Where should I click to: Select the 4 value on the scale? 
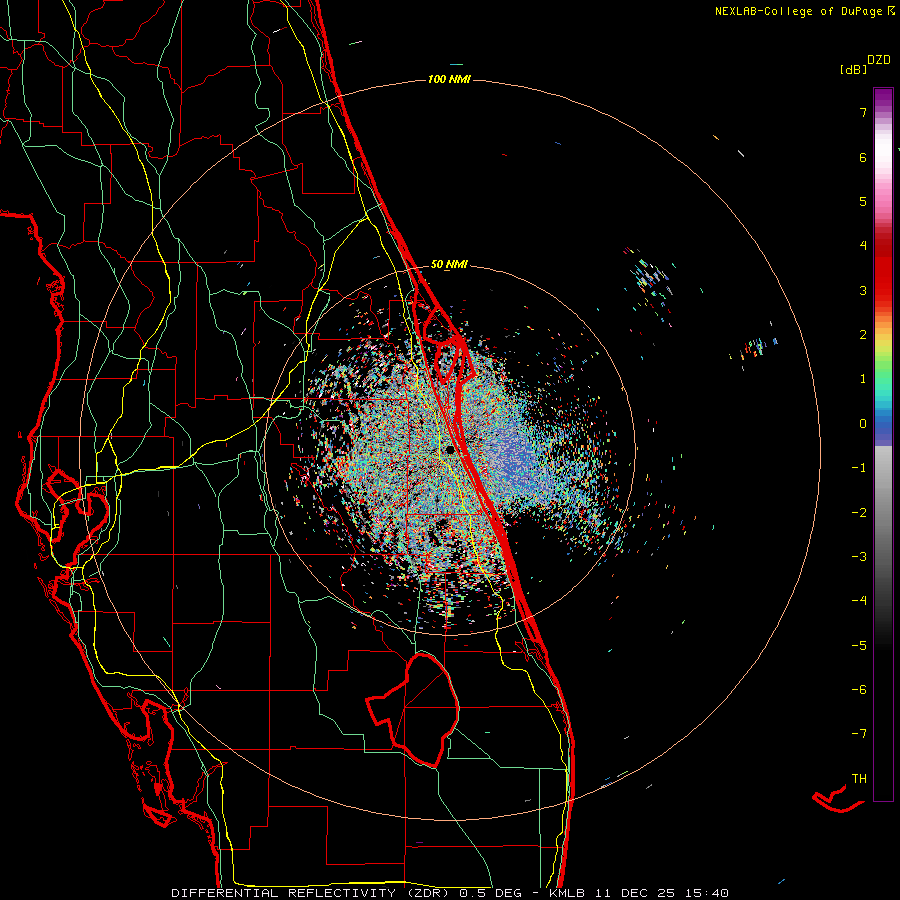point(863,246)
